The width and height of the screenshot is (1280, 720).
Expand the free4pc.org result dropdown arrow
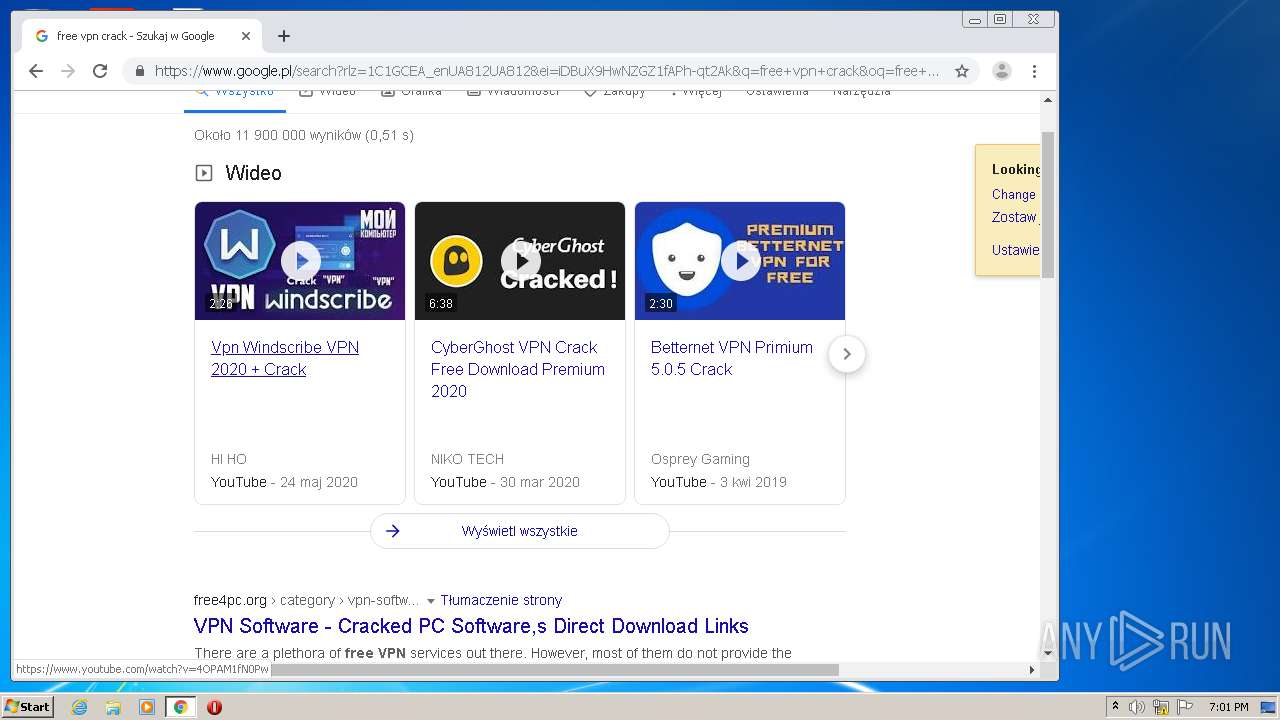[x=431, y=601]
